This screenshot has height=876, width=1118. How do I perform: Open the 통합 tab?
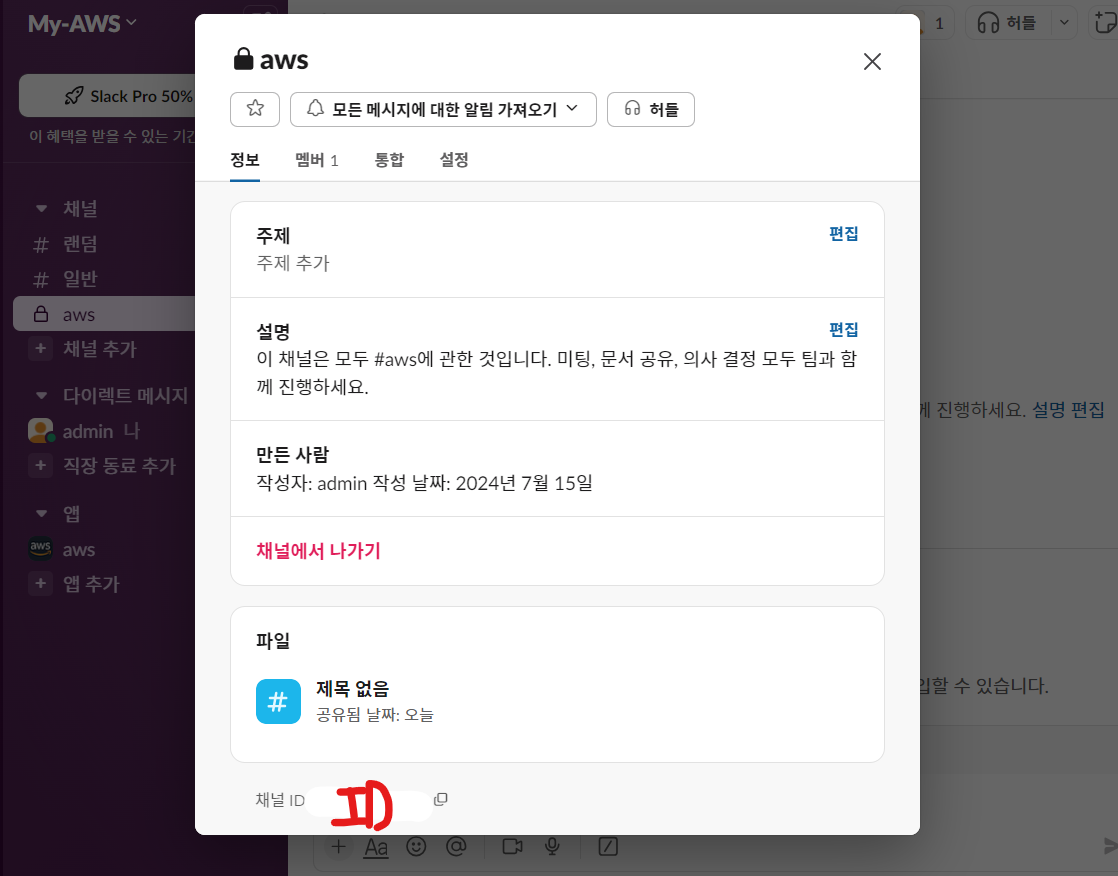click(389, 160)
